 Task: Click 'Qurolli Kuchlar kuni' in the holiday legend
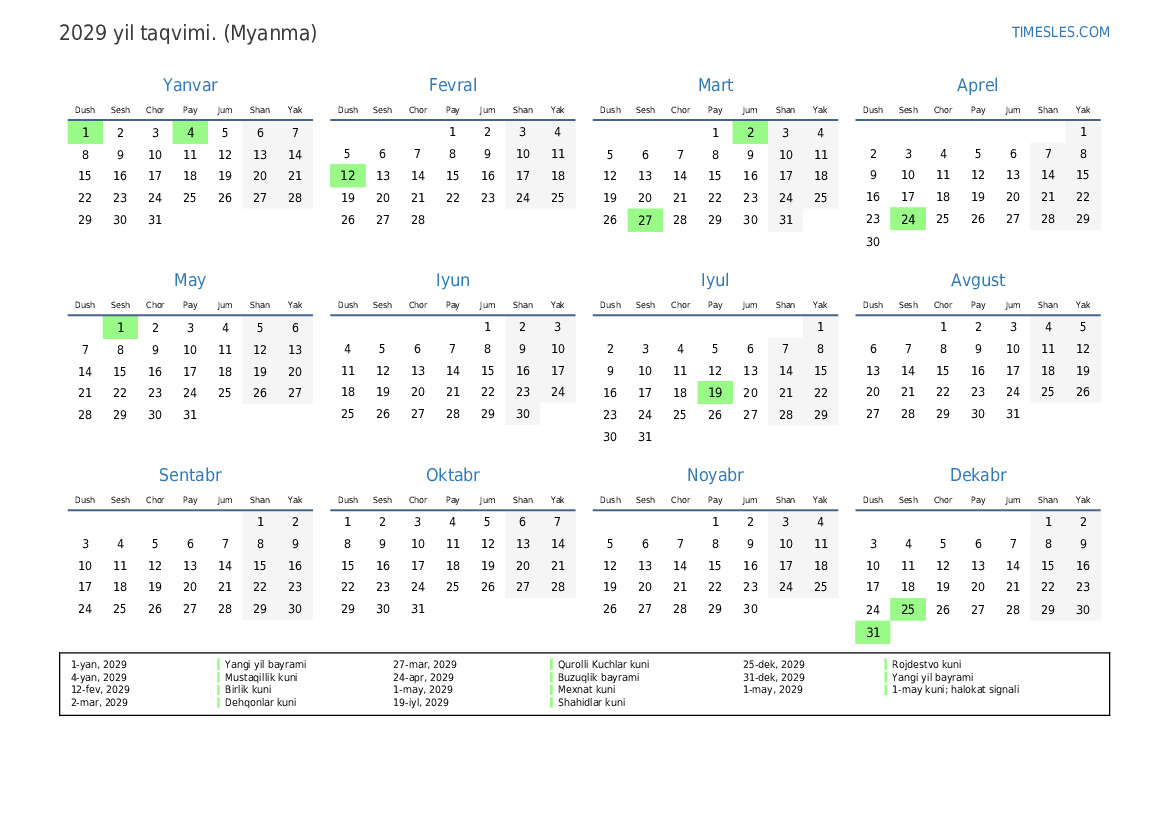(x=603, y=664)
